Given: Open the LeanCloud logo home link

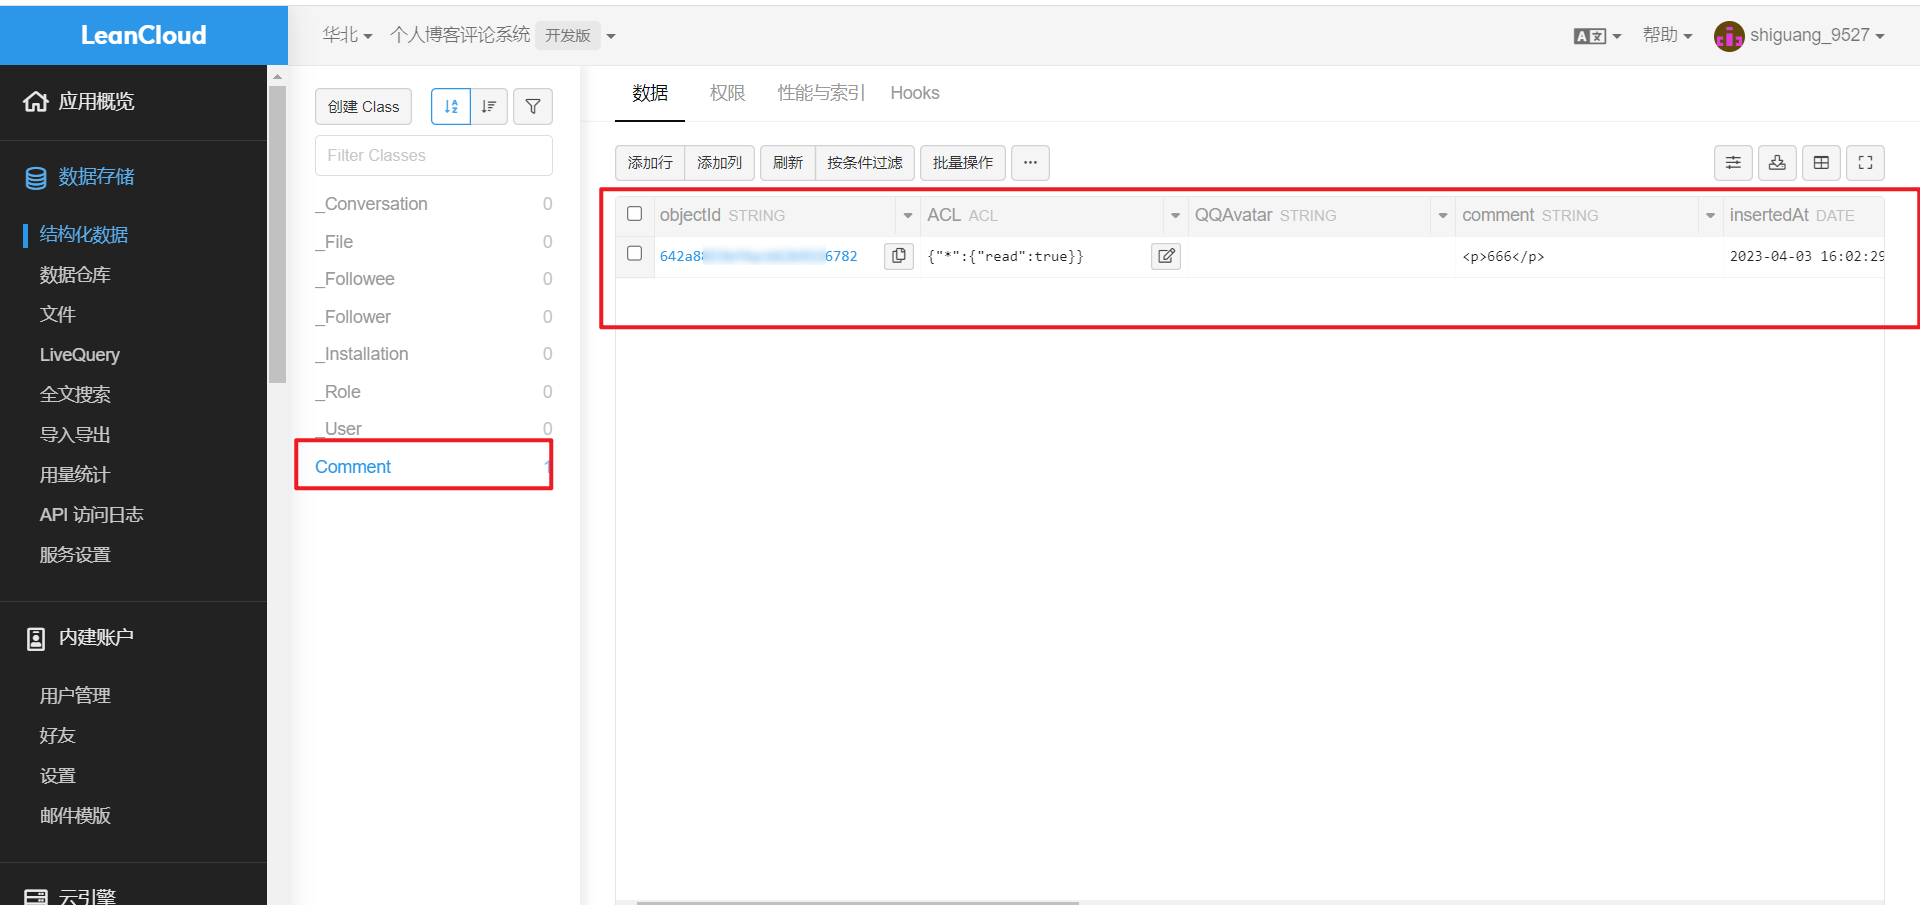Looking at the screenshot, I should (143, 35).
